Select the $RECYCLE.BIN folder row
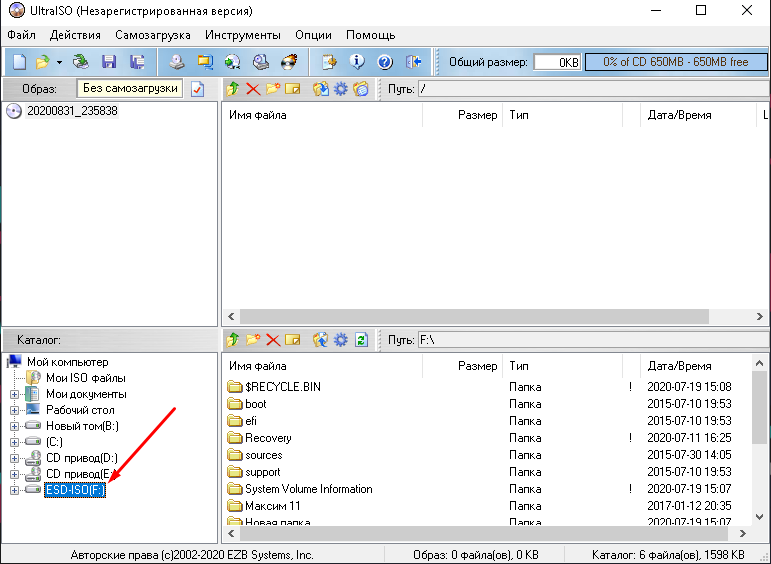Viewport: 771px width, 564px height. (x=487, y=387)
